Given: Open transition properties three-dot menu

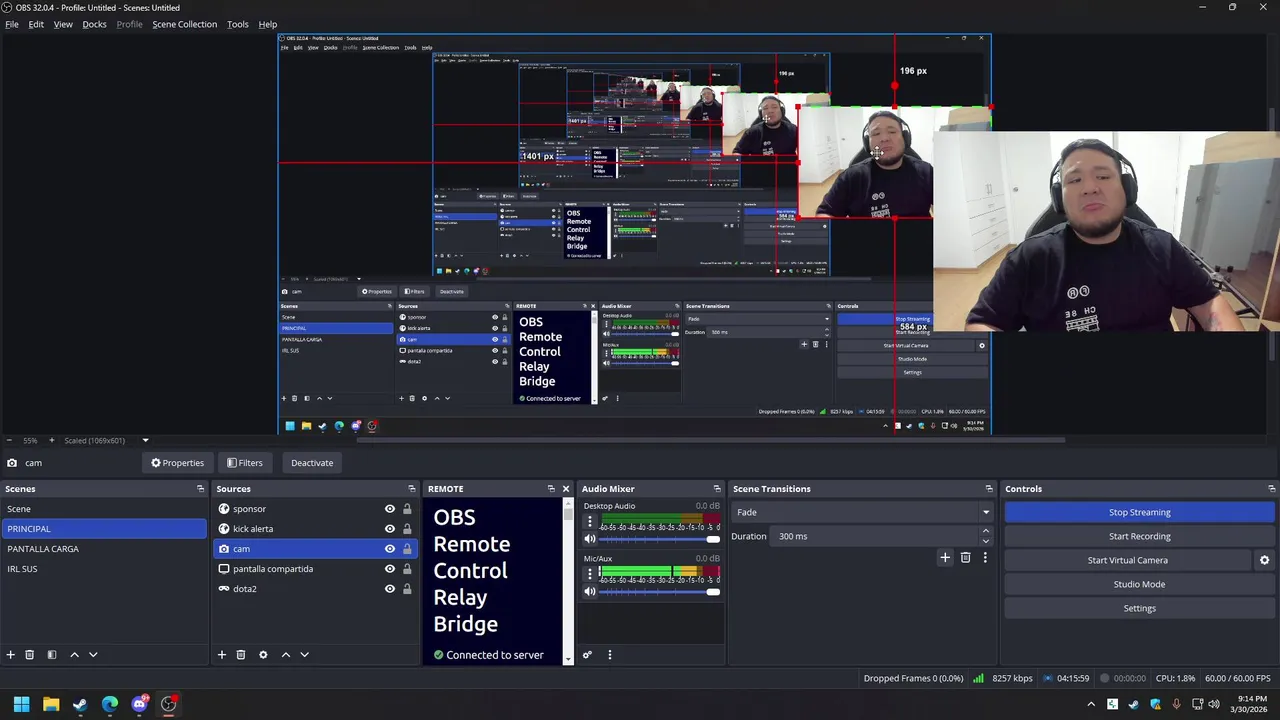Looking at the screenshot, I should coord(985,557).
